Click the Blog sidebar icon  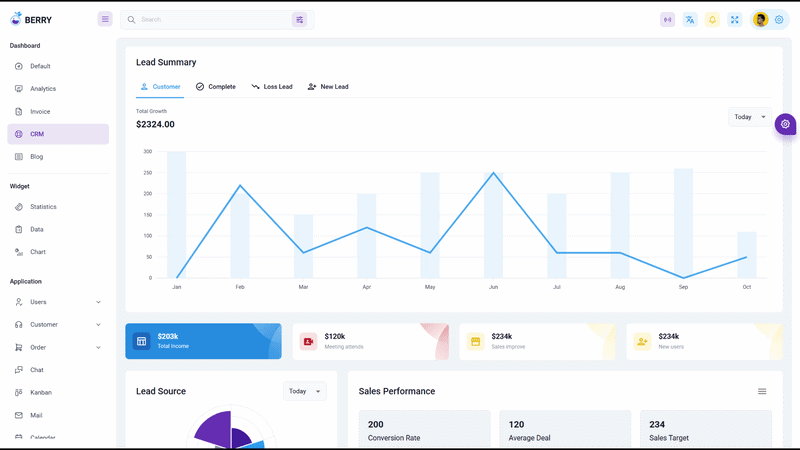point(19,157)
